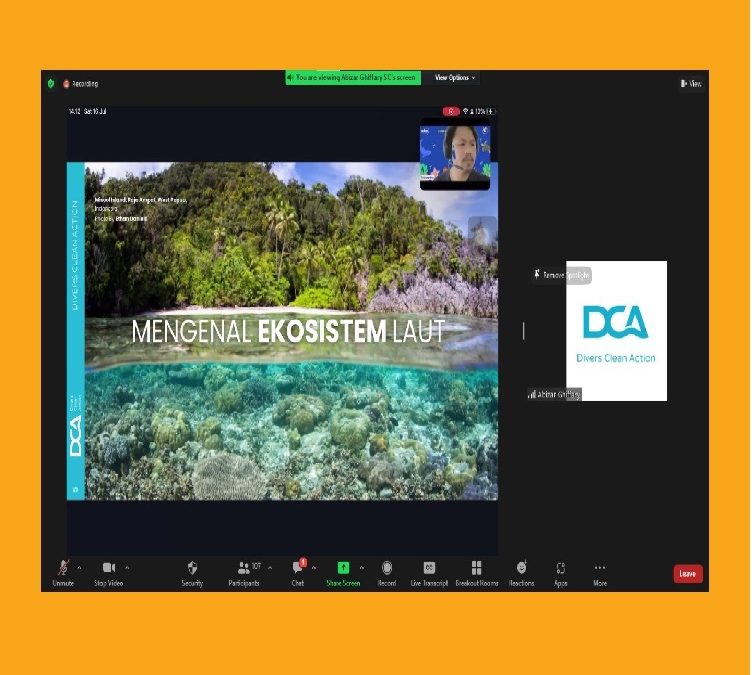Enable Live Transcript CC
Image resolution: width=752 pixels, height=675 pixels.
pos(429,573)
